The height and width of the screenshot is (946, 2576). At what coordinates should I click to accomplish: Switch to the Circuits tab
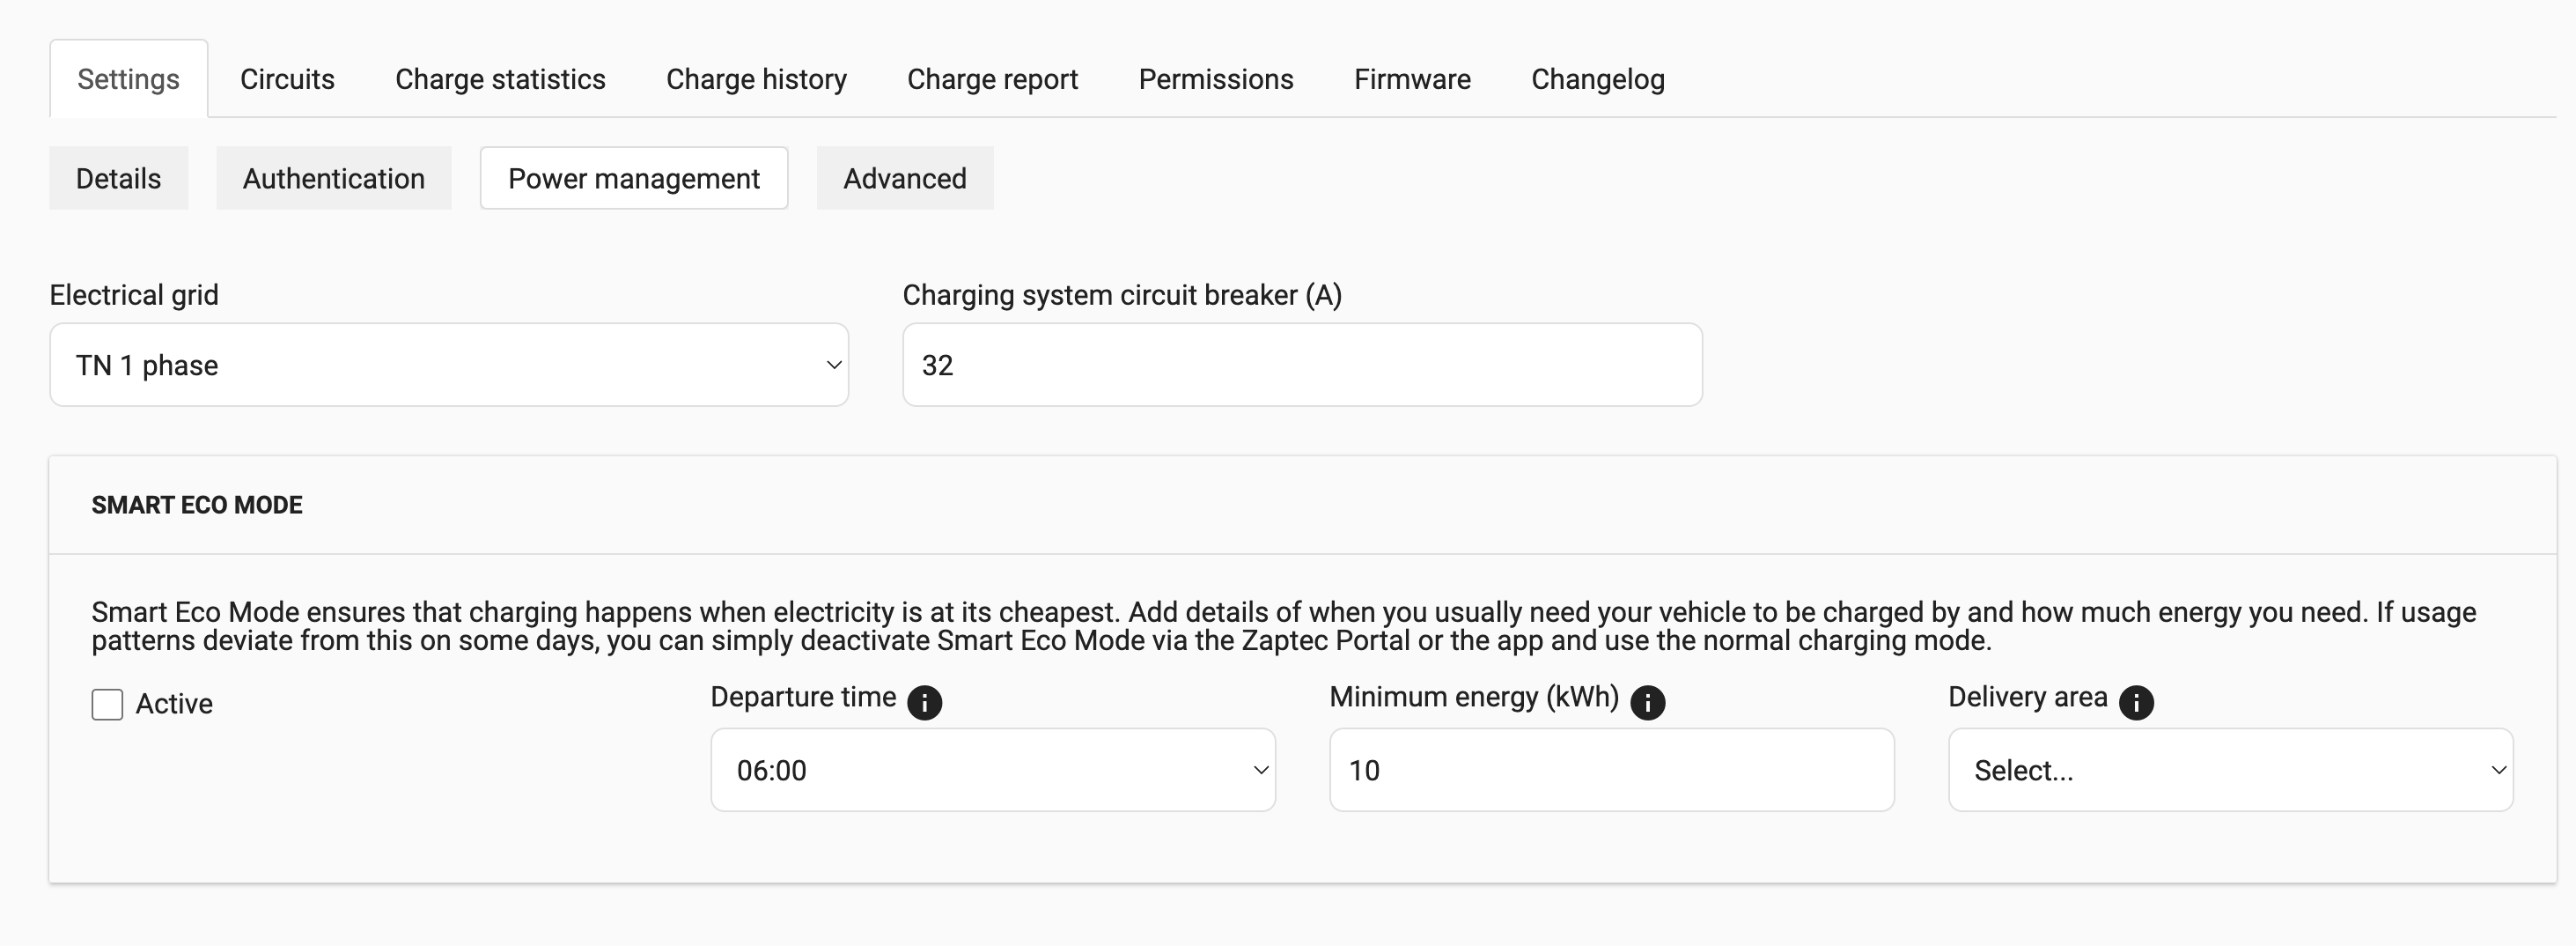(287, 79)
